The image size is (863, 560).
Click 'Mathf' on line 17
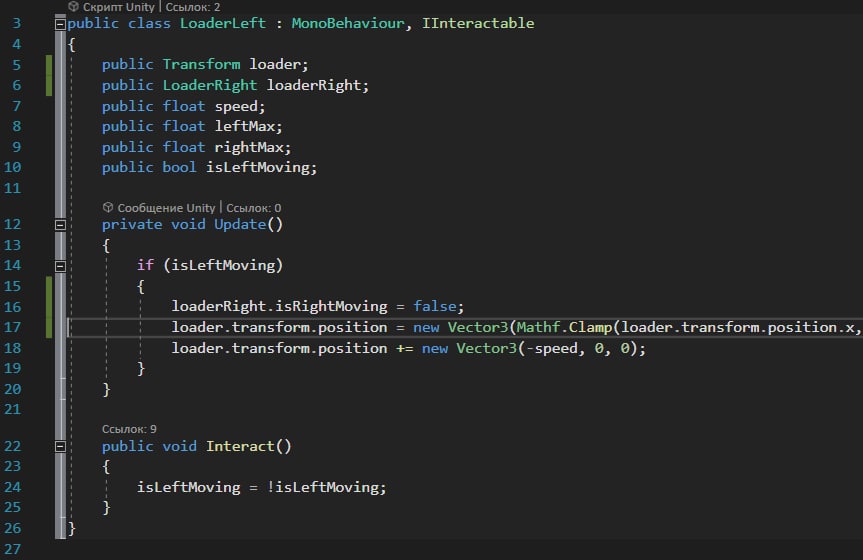[x=539, y=328]
